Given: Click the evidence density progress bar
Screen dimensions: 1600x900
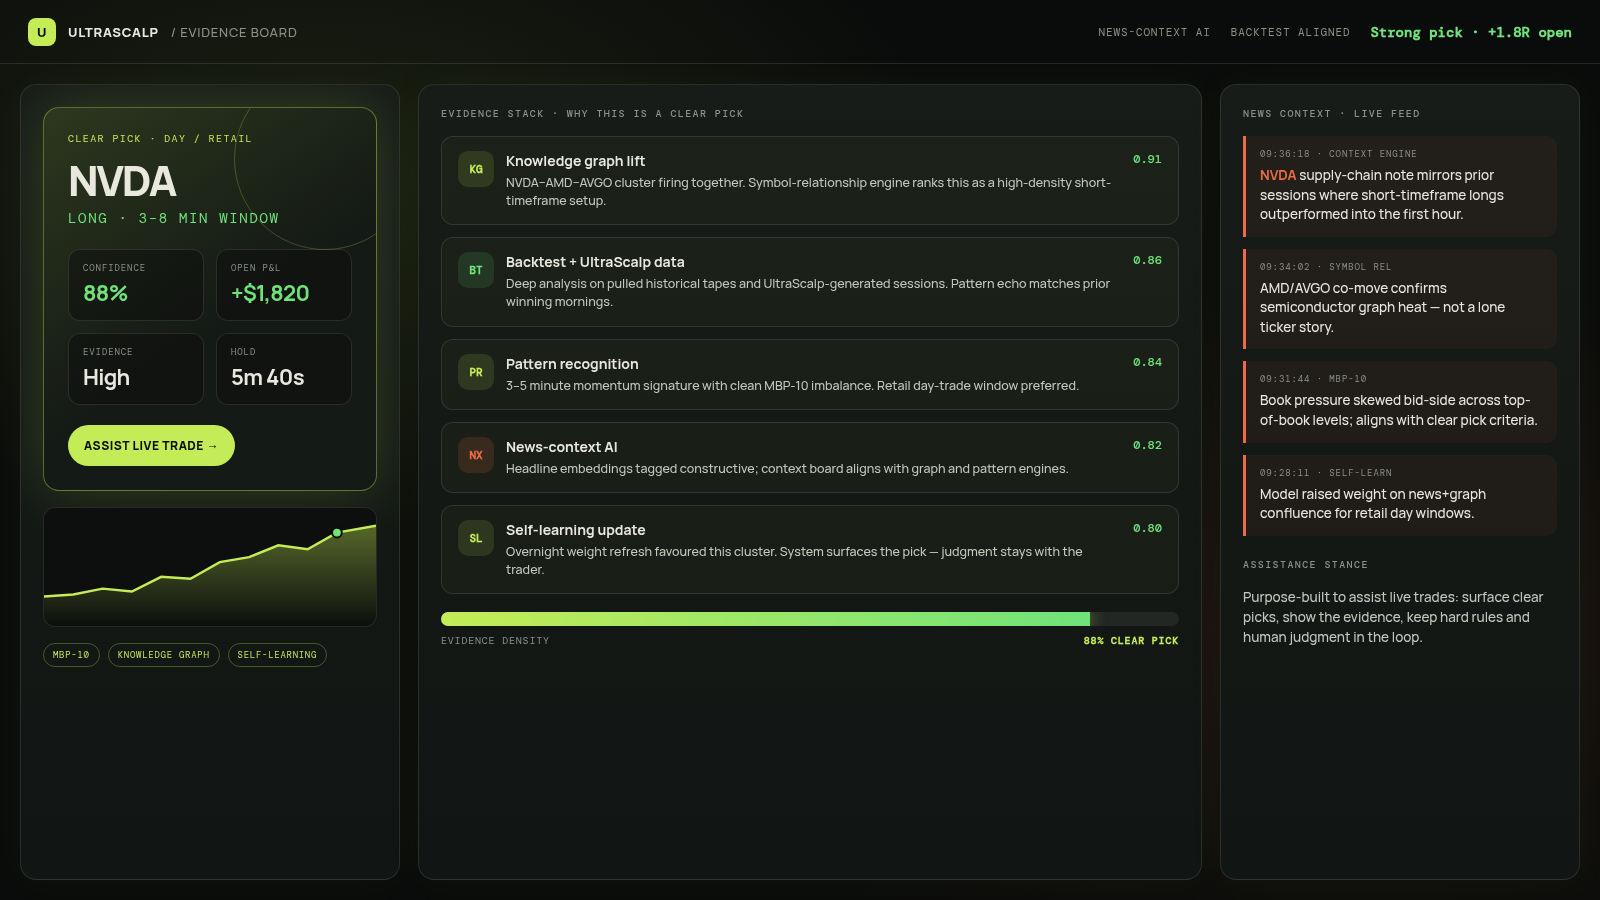Looking at the screenshot, I should [810, 619].
